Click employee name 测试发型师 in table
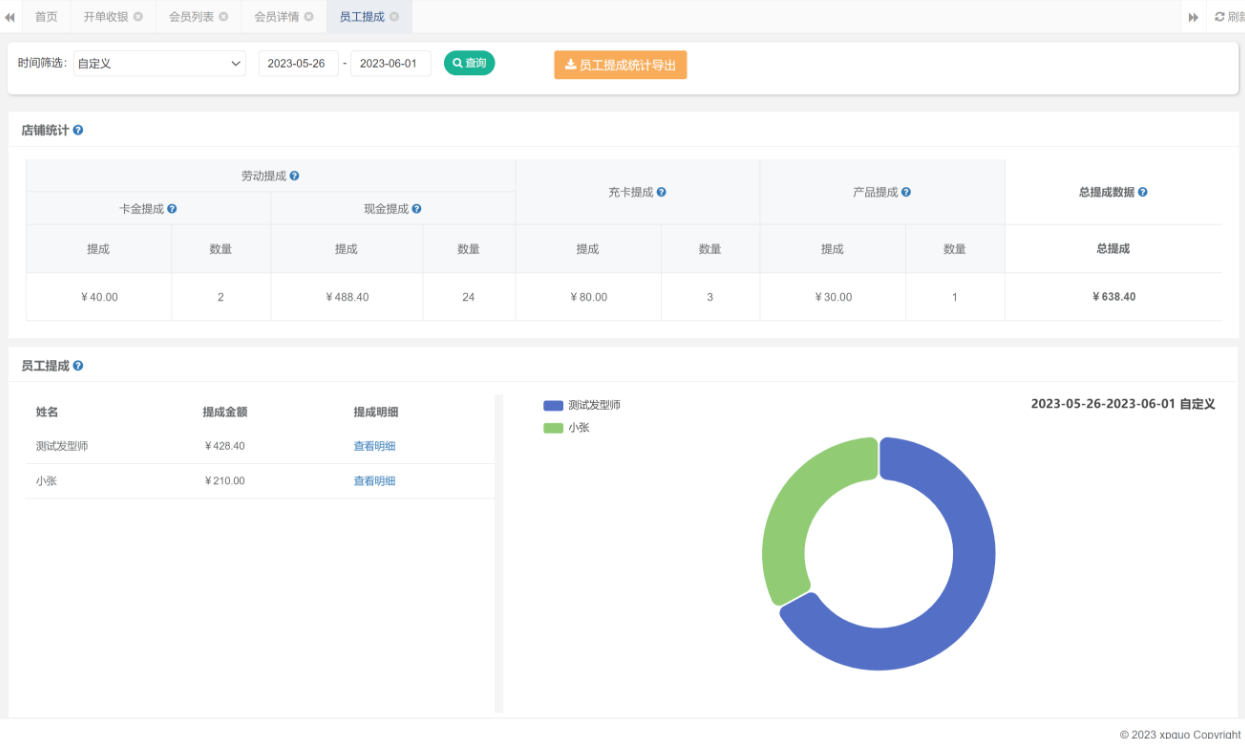The width and height of the screenshot is (1245, 745). [62, 446]
